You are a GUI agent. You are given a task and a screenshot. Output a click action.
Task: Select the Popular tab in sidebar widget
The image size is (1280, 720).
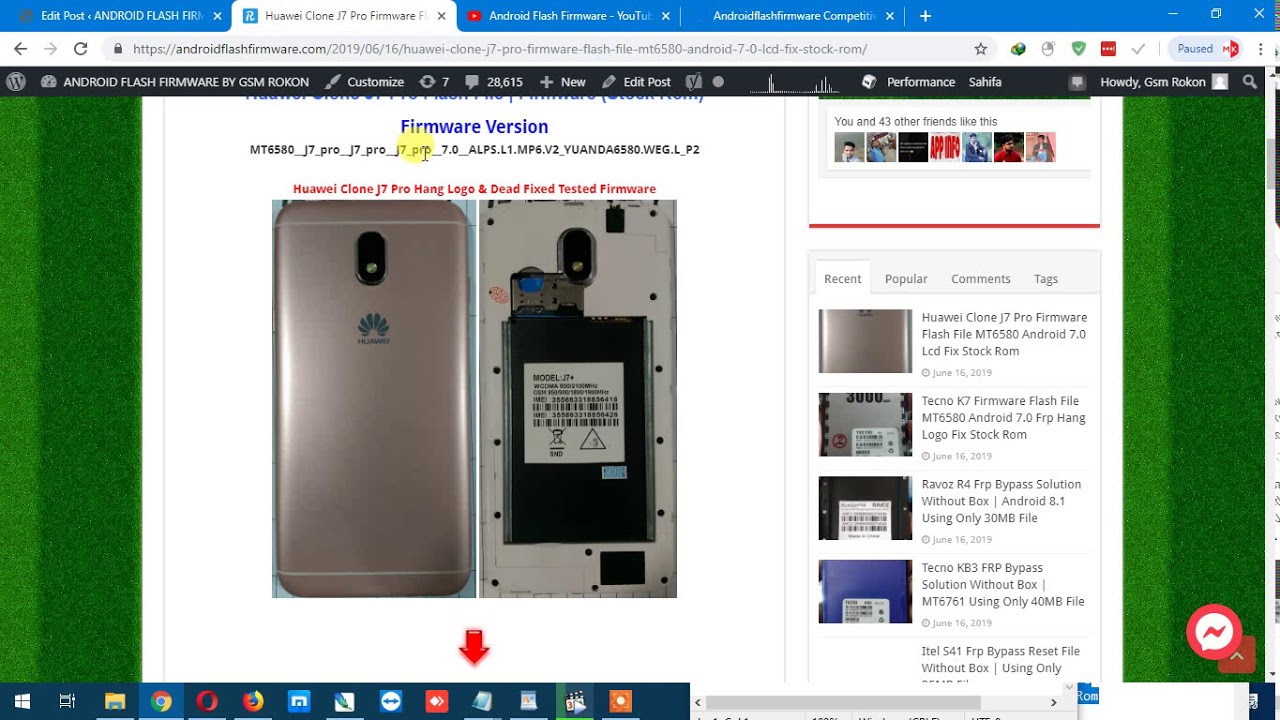(906, 279)
